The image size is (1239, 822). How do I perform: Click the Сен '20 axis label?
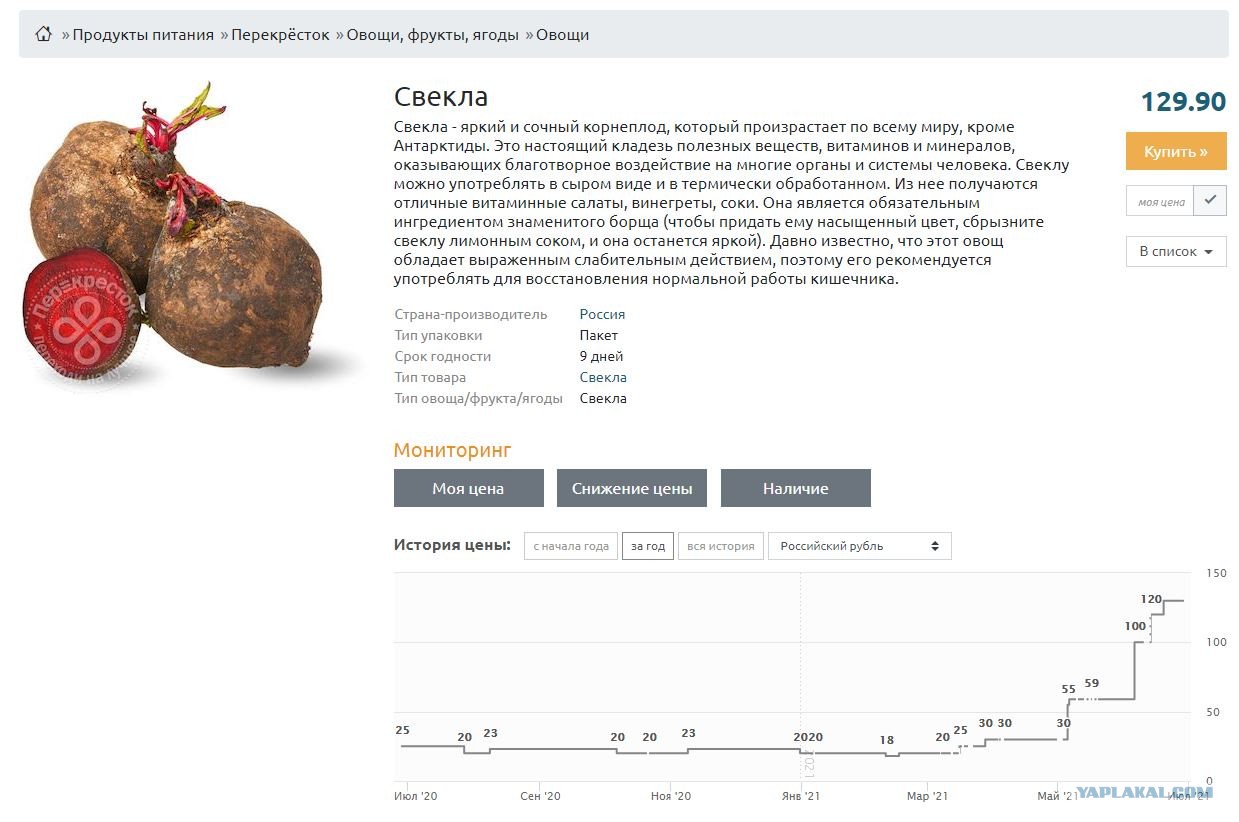tap(540, 796)
